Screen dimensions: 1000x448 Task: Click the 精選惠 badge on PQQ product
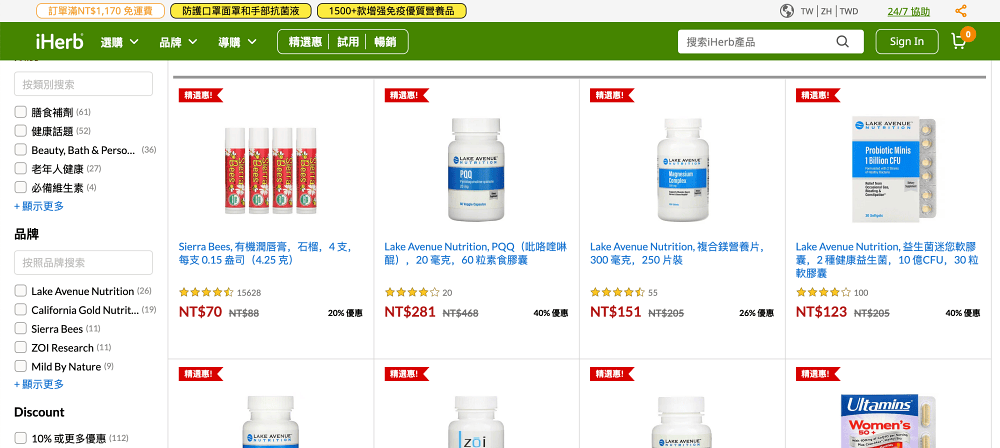point(406,95)
